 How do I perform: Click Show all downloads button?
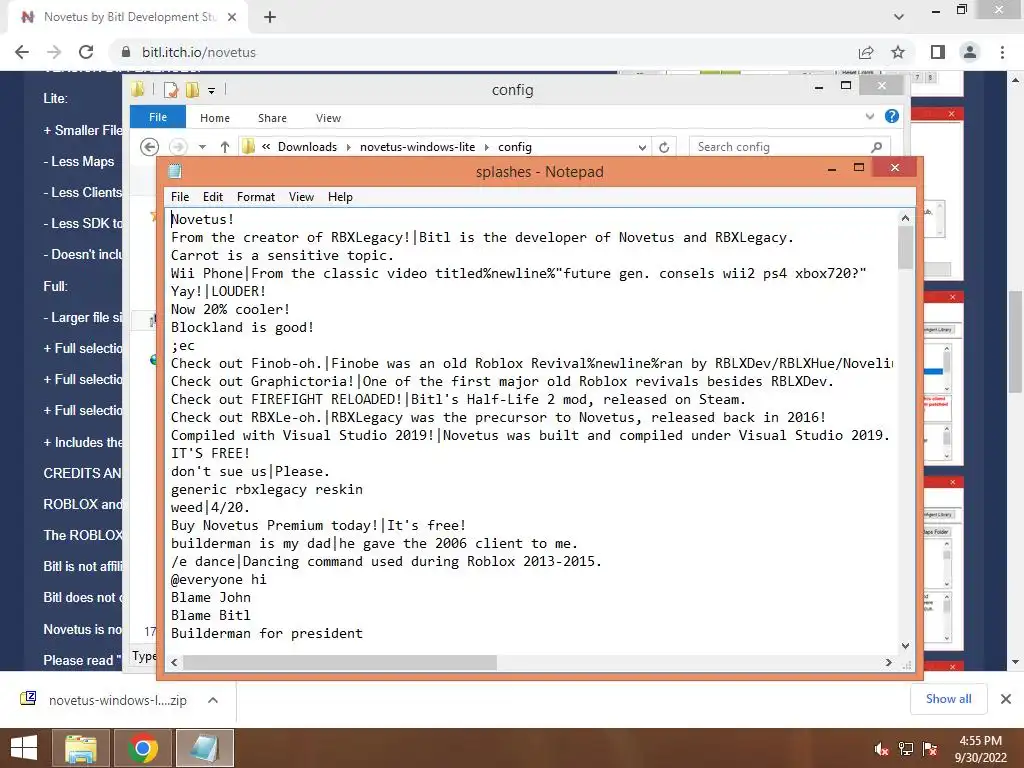coord(948,699)
